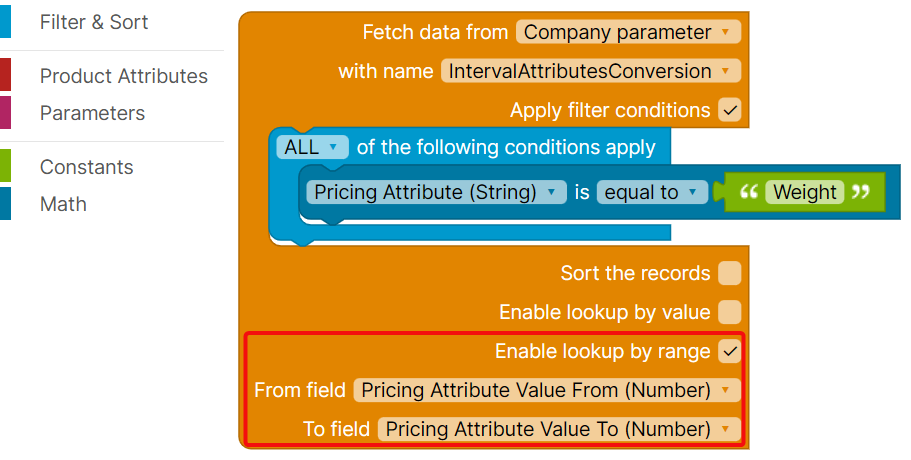Select the Math block category
Image resolution: width=911 pixels, height=460 pixels.
coord(63,204)
